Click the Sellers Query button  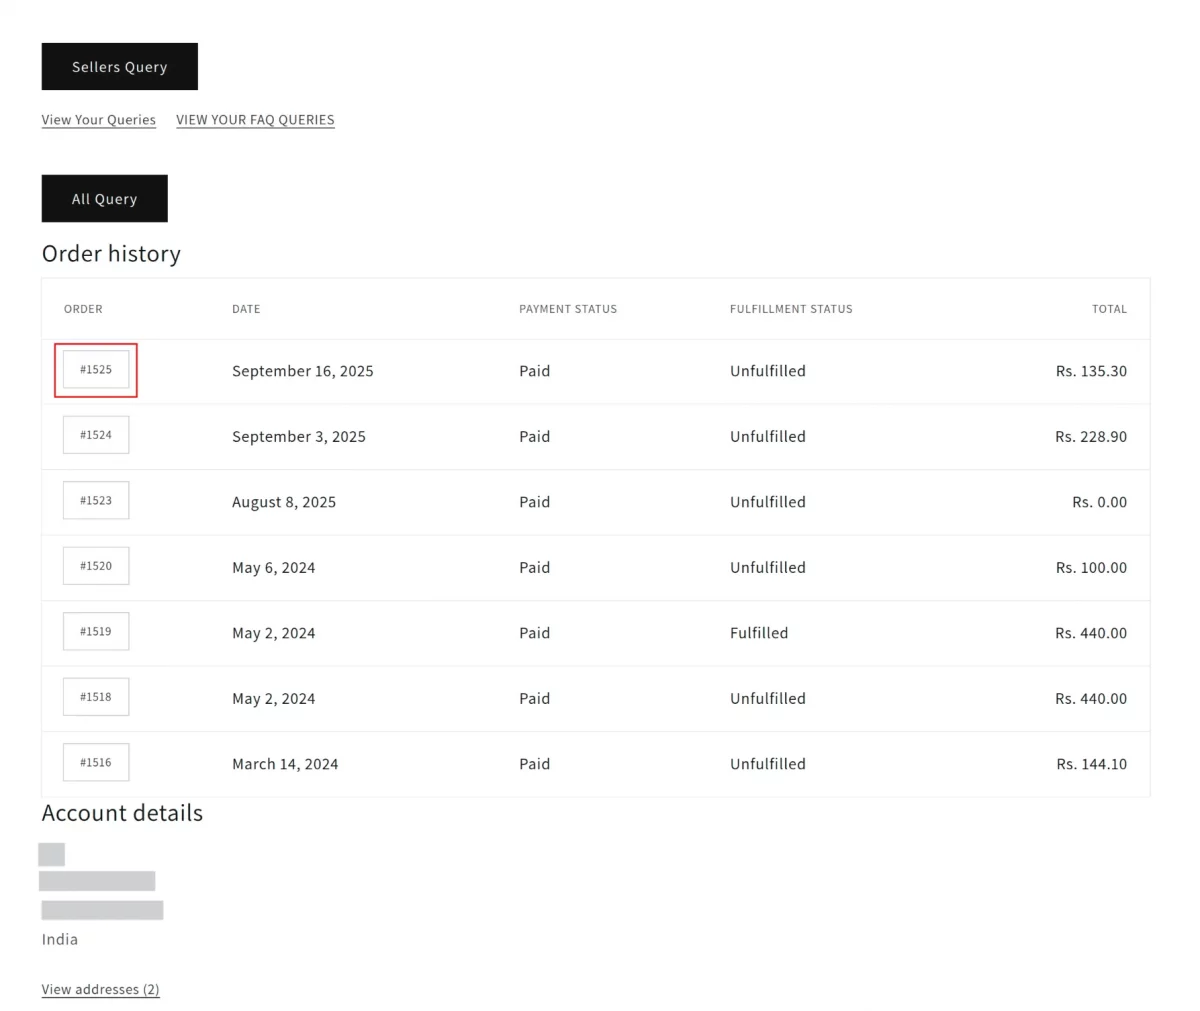pos(119,67)
